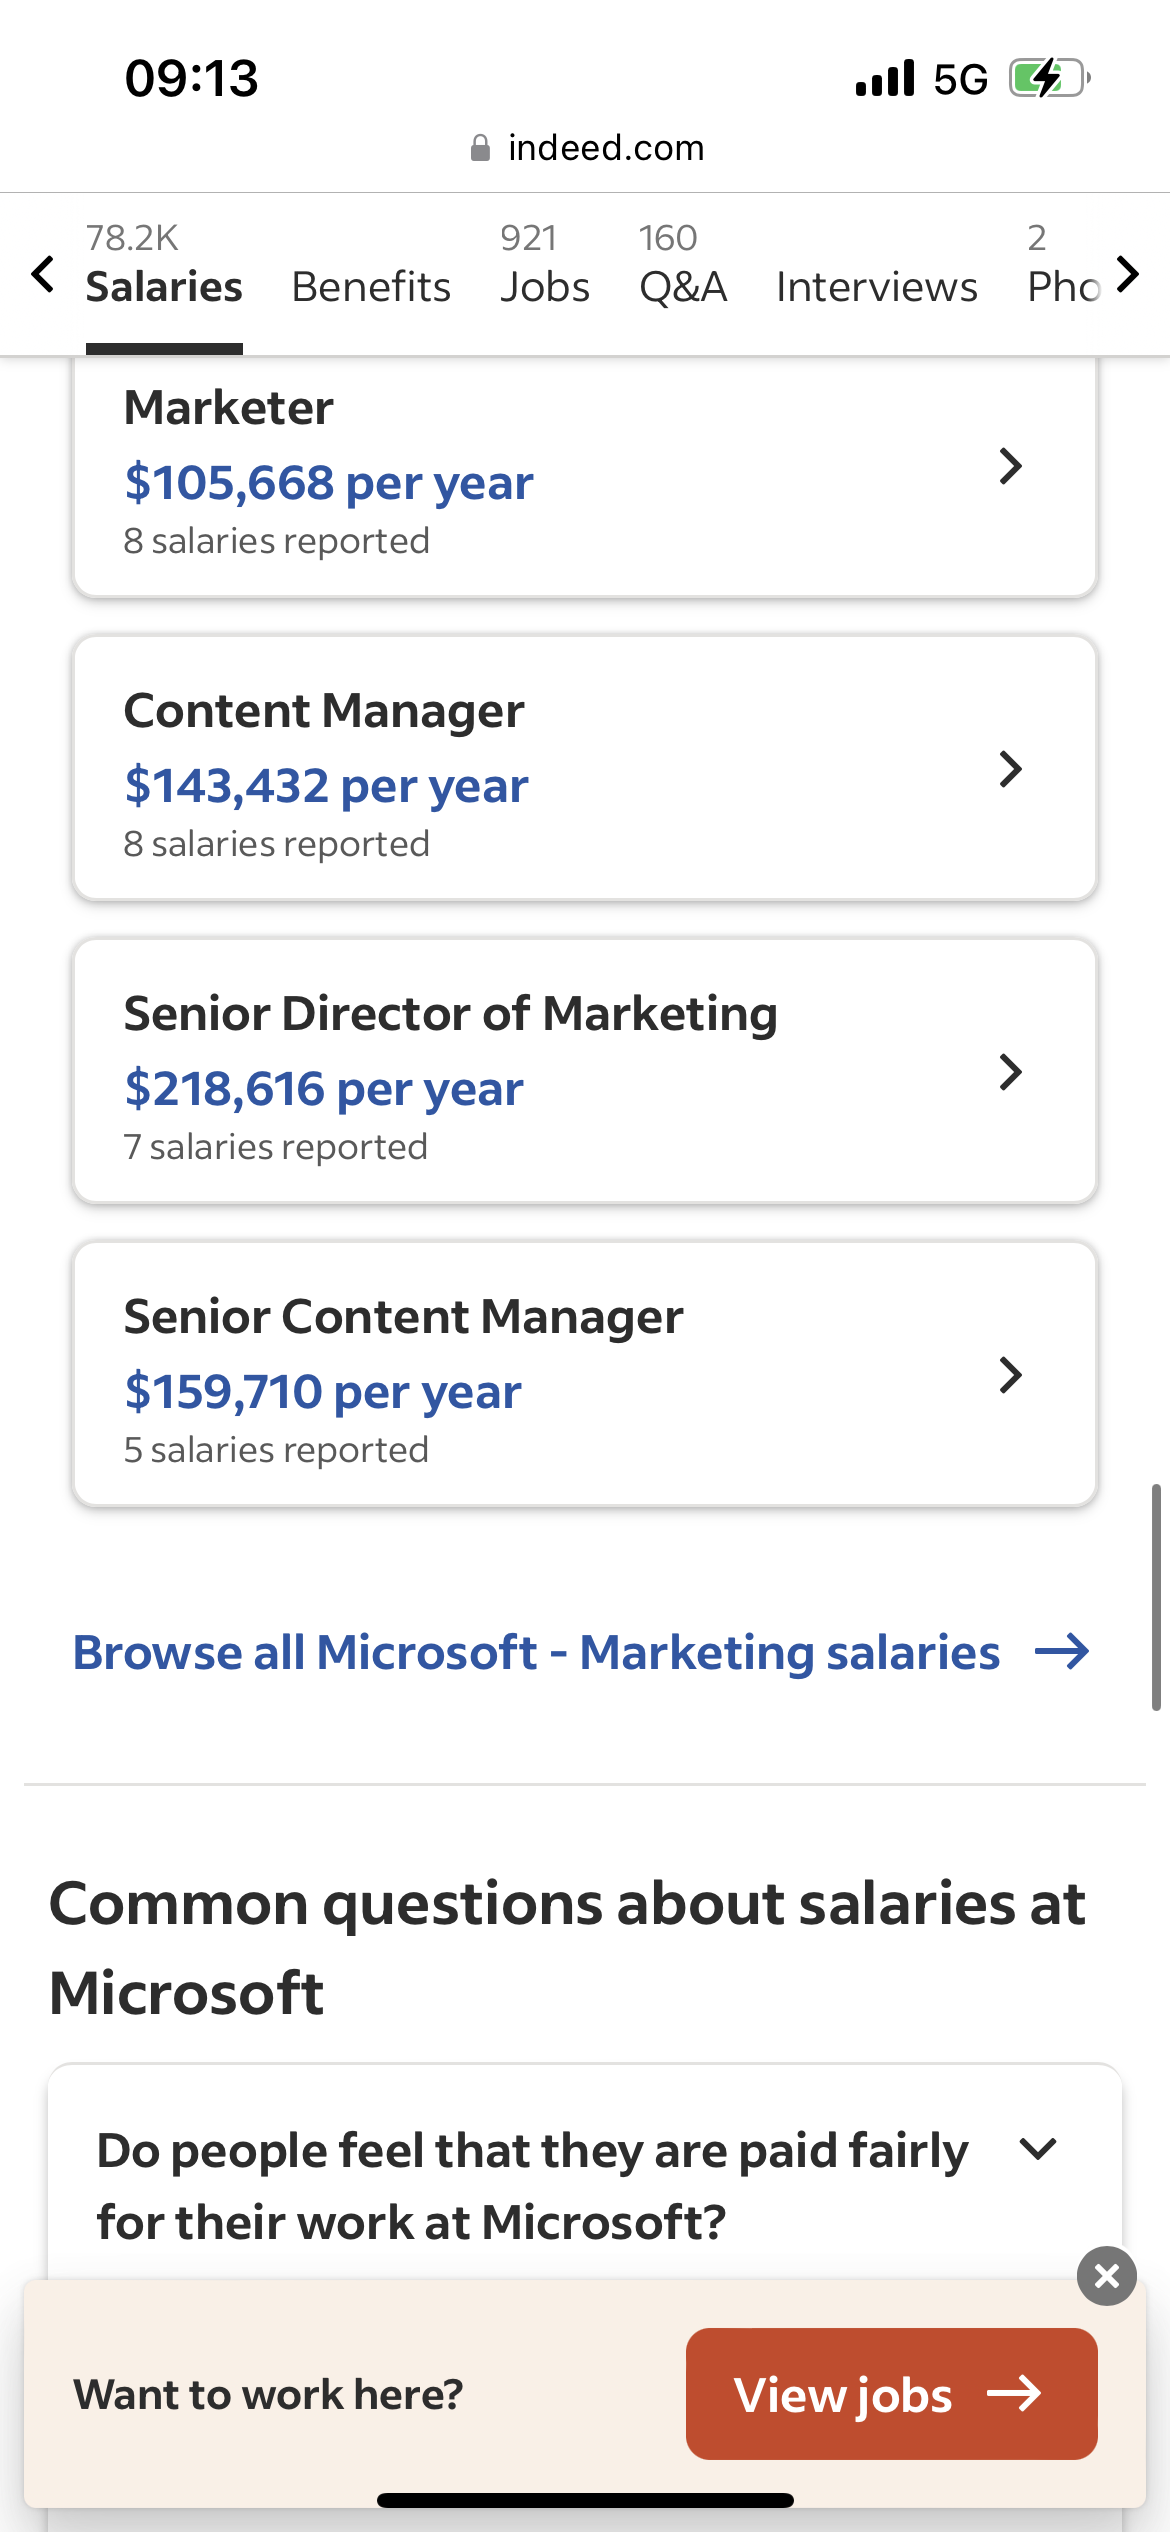Tap the right arrow in the tab bar

point(1127,274)
